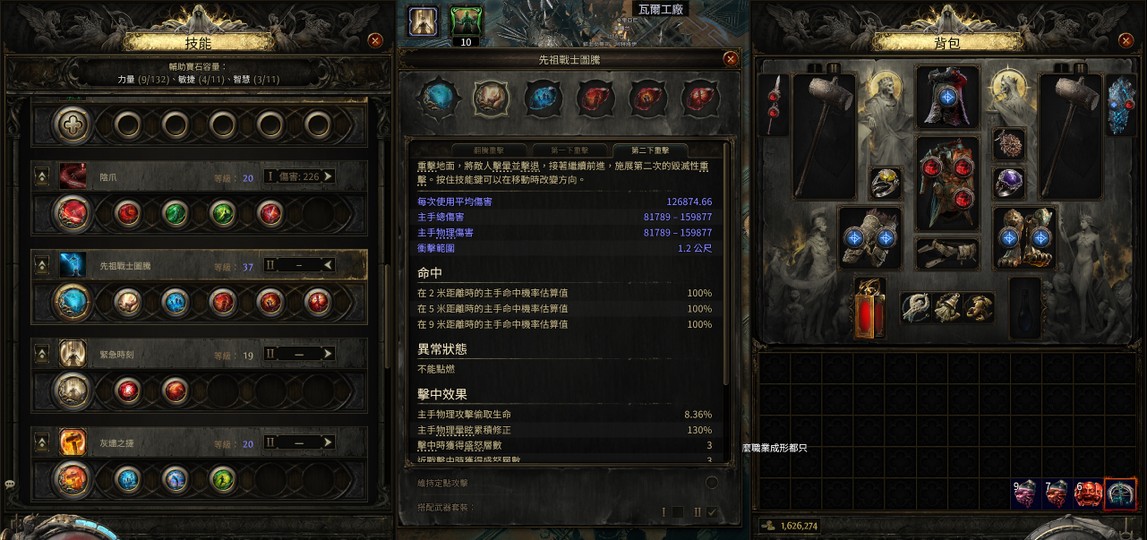Click the helmet equipment slot

(x=948, y=97)
